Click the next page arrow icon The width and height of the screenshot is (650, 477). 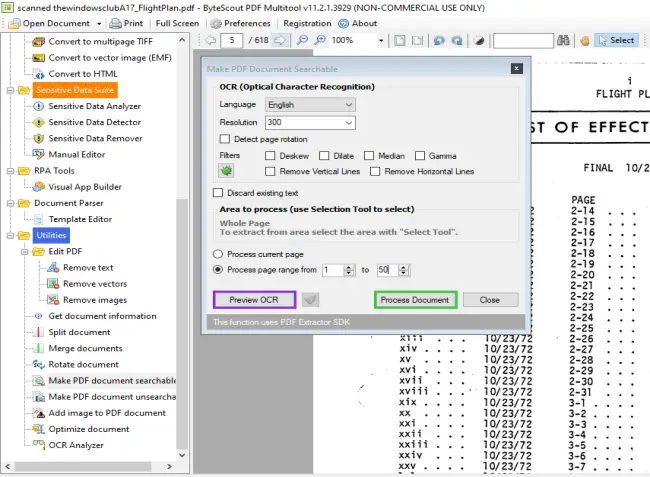(x=280, y=40)
